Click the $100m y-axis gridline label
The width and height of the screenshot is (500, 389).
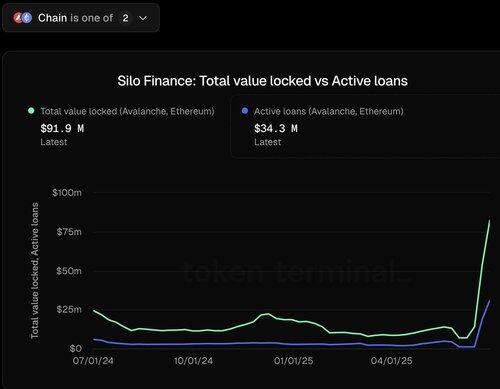[67, 193]
